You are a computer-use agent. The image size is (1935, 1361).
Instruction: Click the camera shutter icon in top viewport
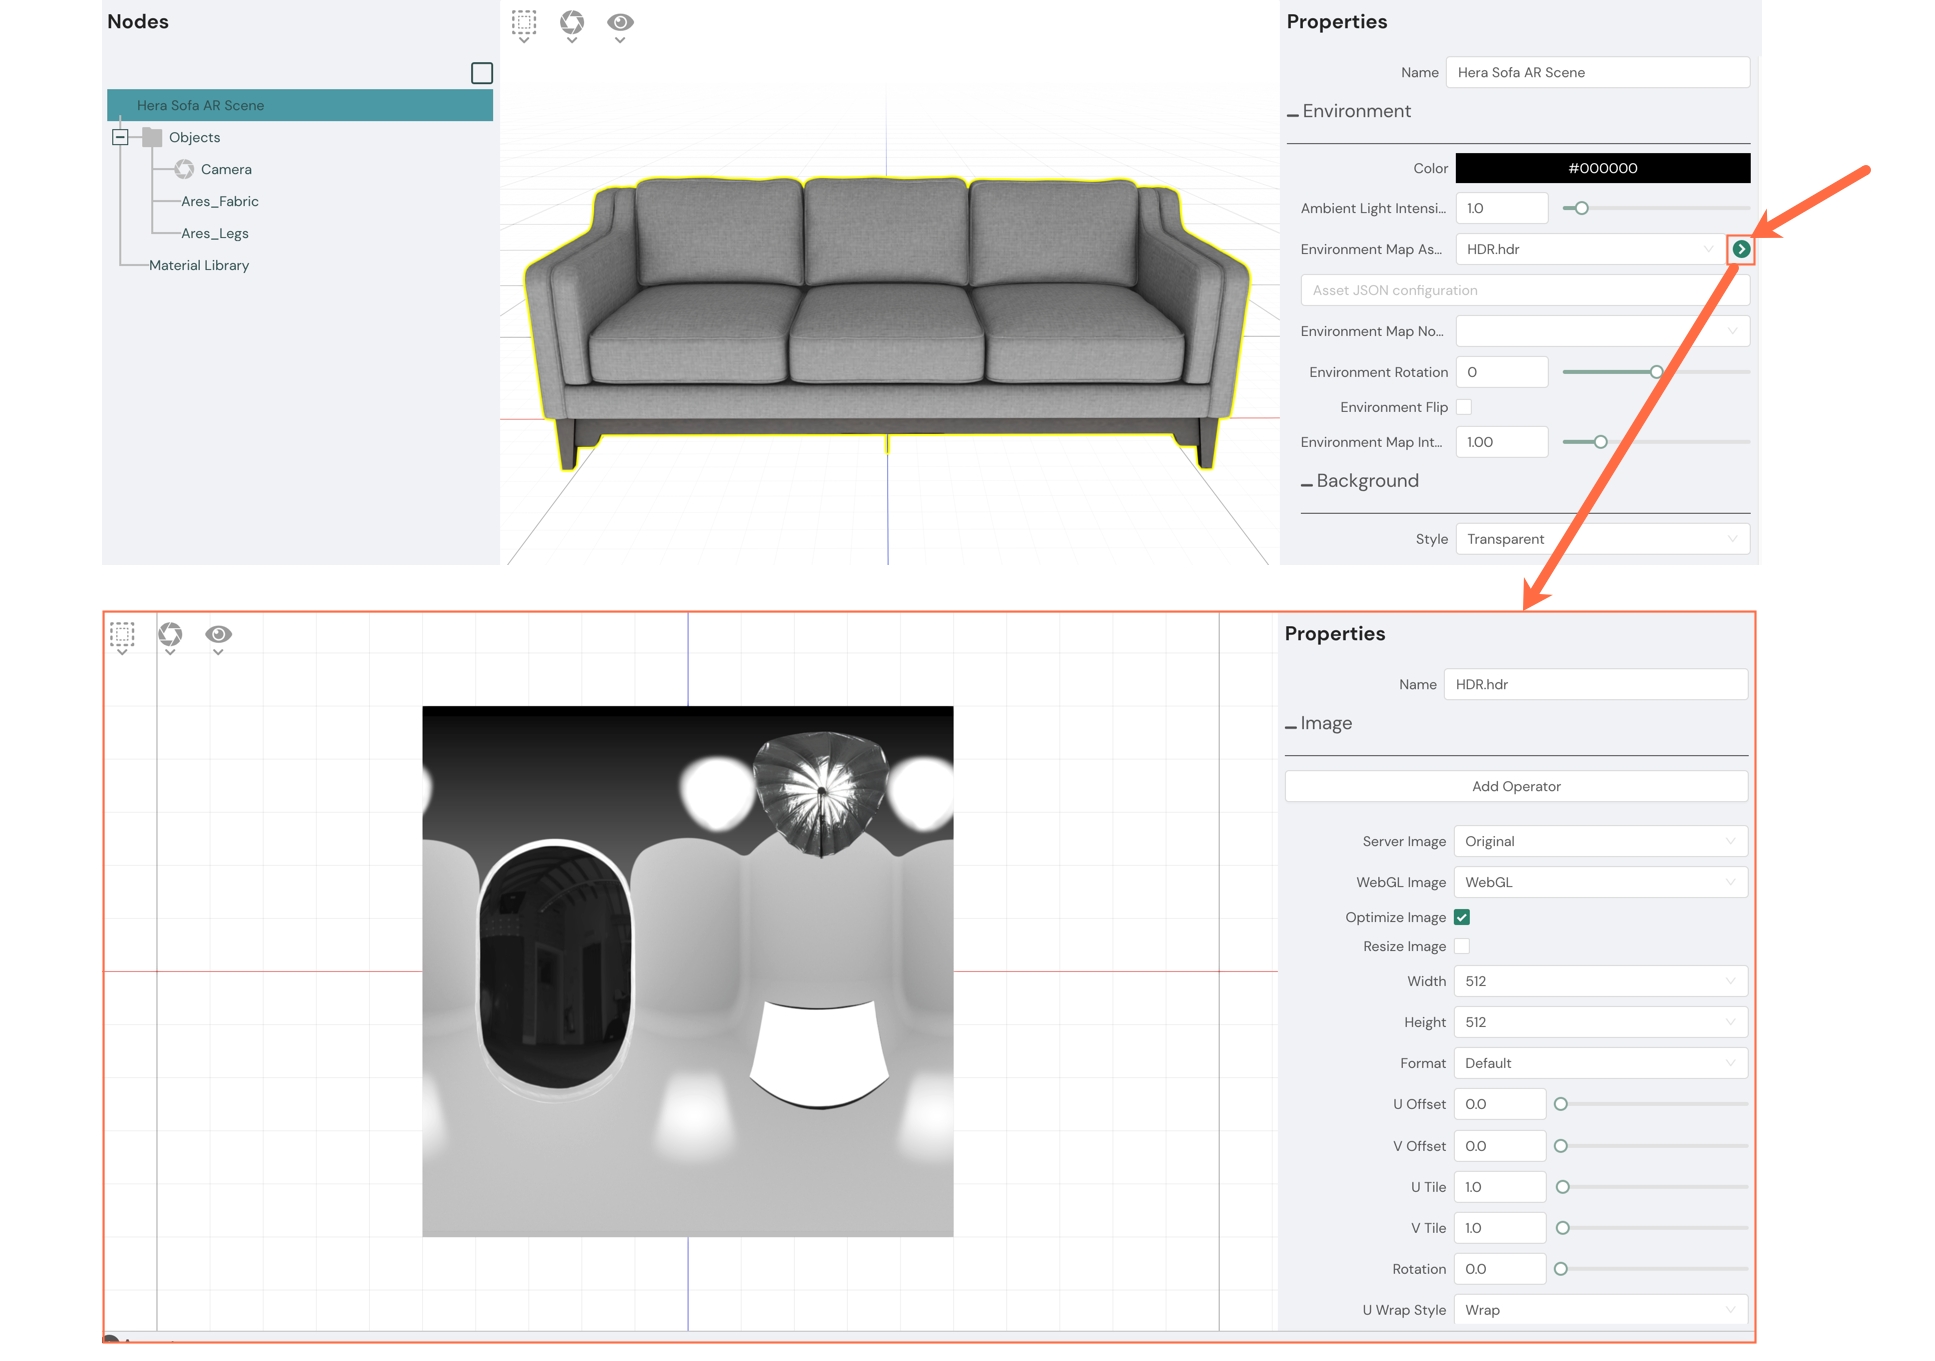(x=572, y=22)
